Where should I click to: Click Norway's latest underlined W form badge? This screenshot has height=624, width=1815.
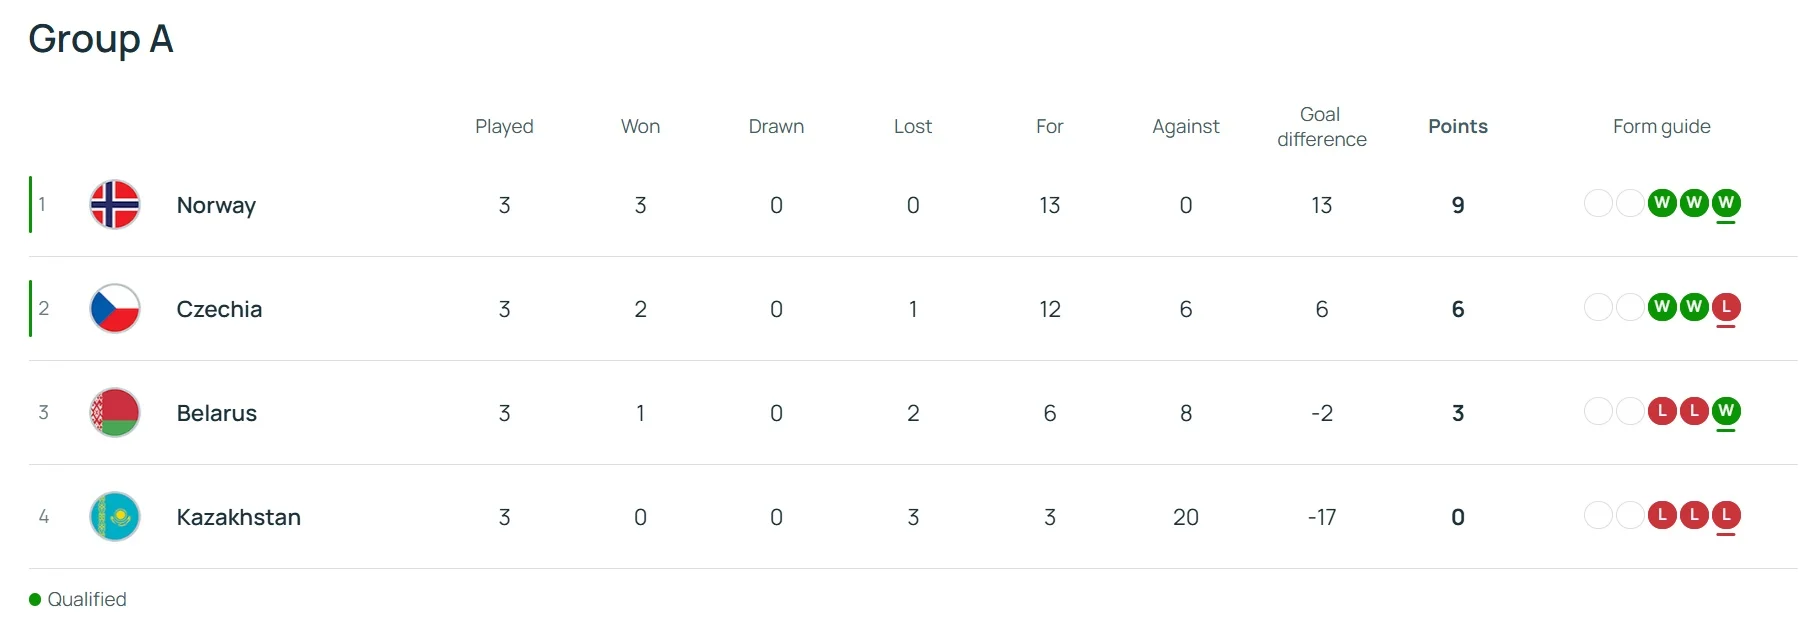[x=1725, y=203]
